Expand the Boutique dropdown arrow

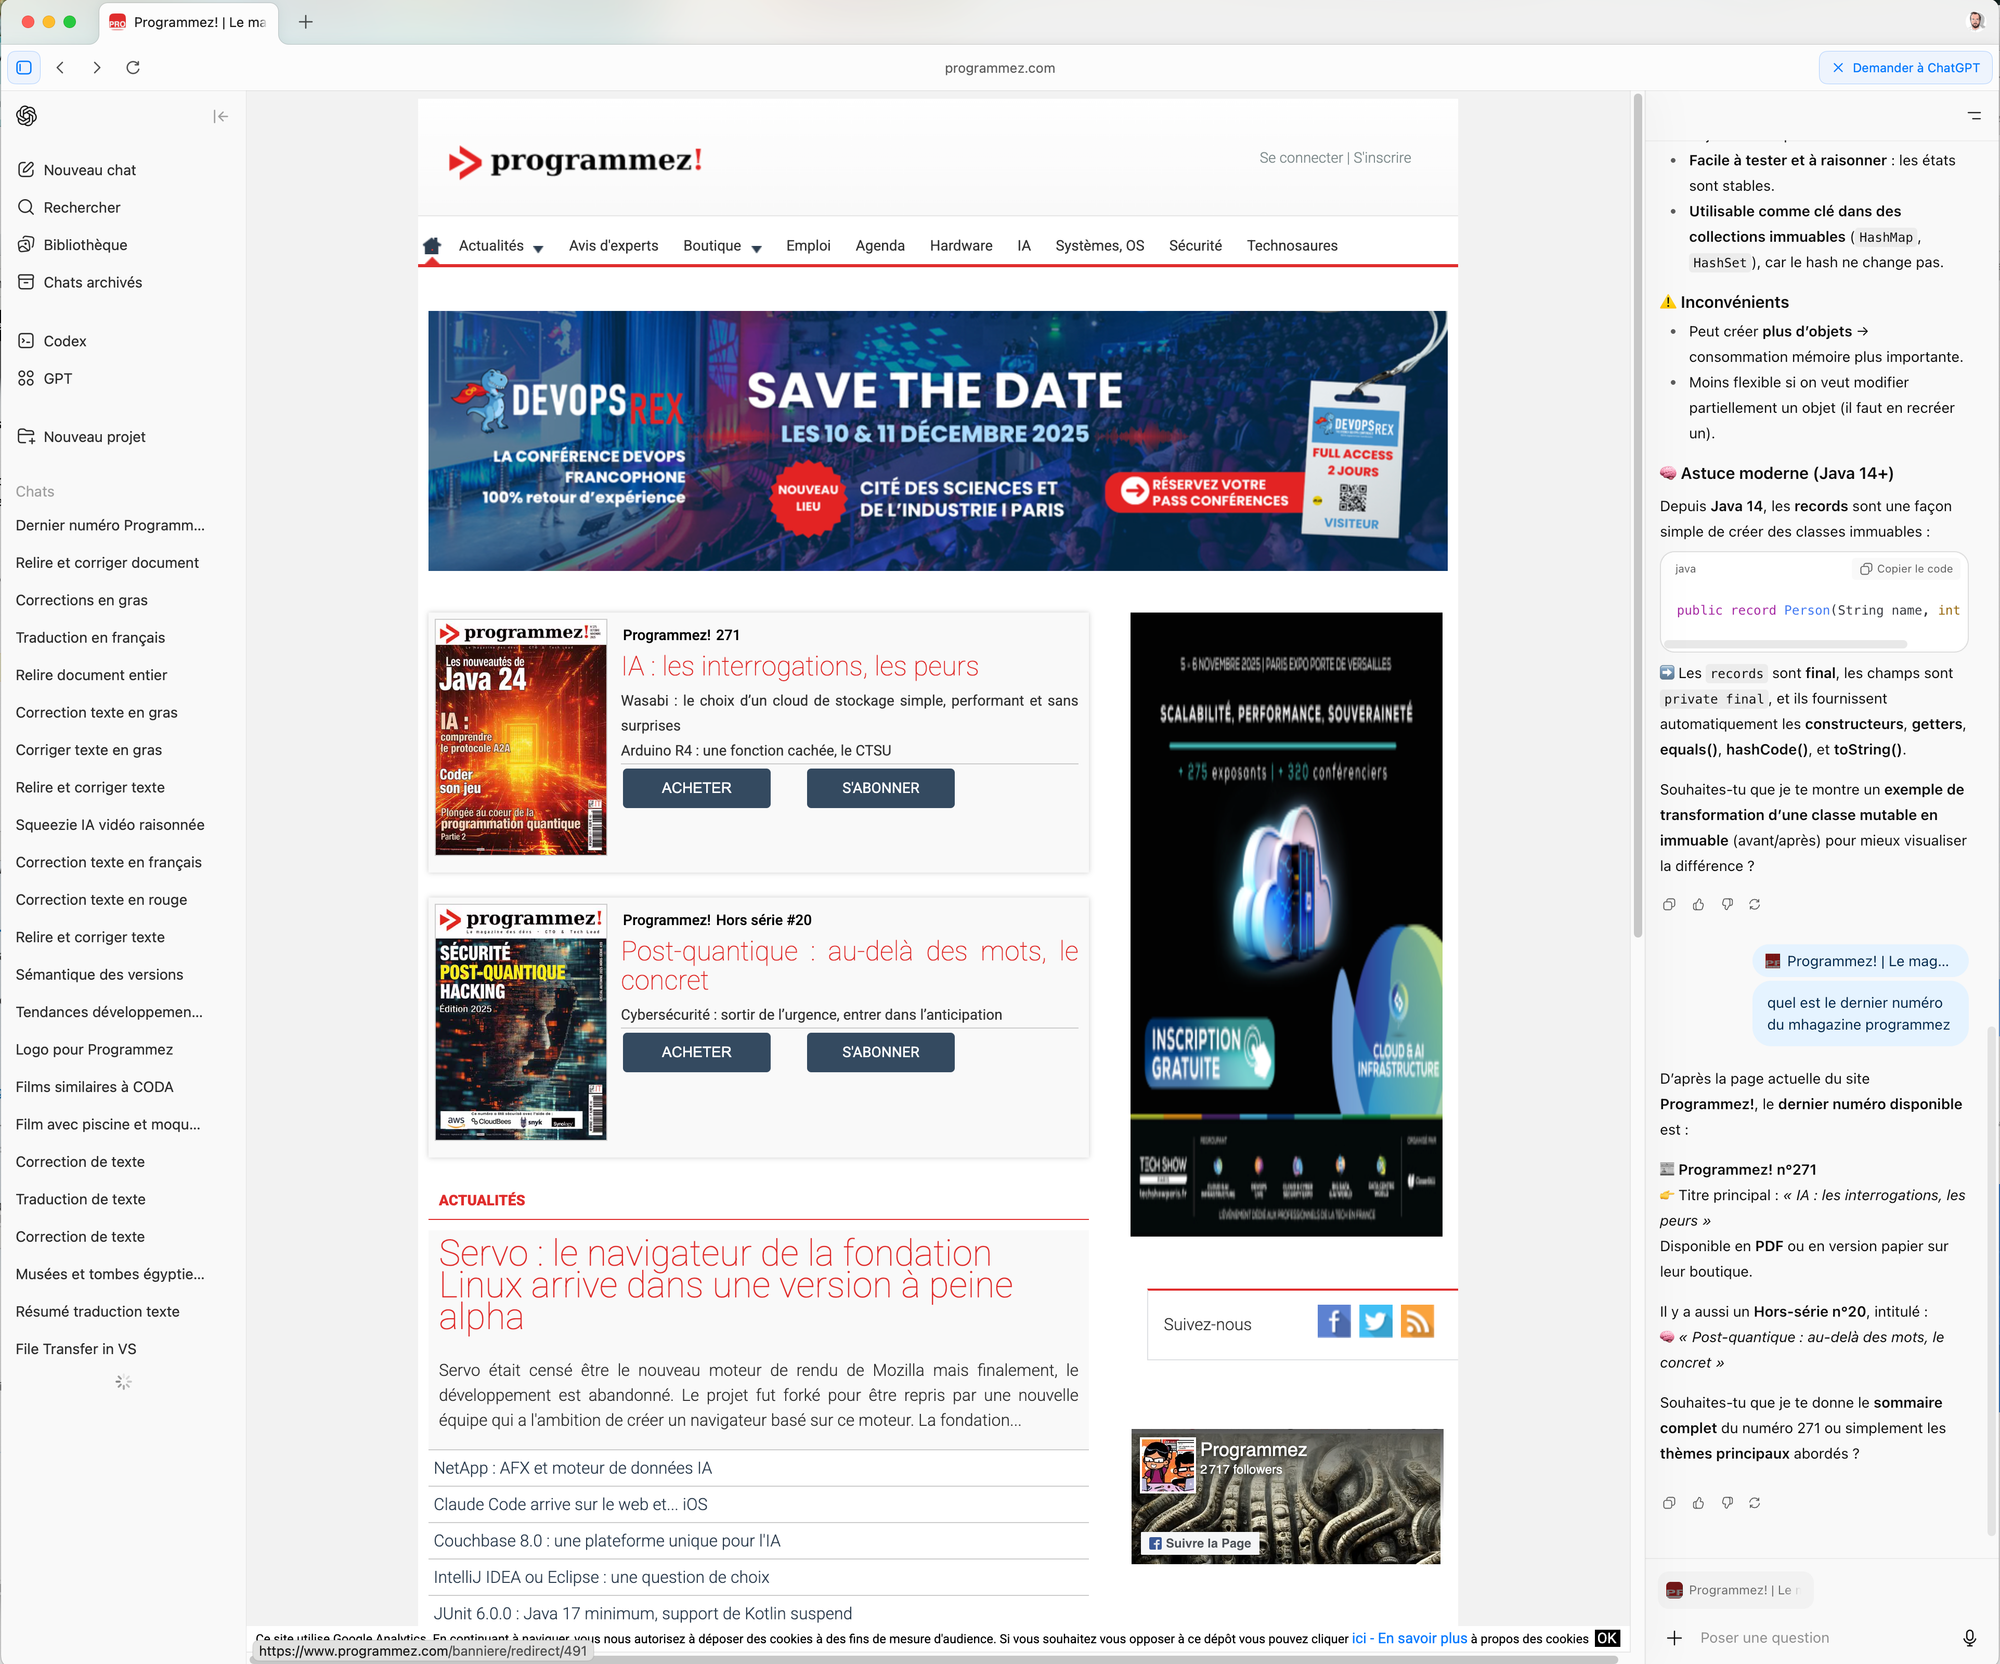[756, 248]
